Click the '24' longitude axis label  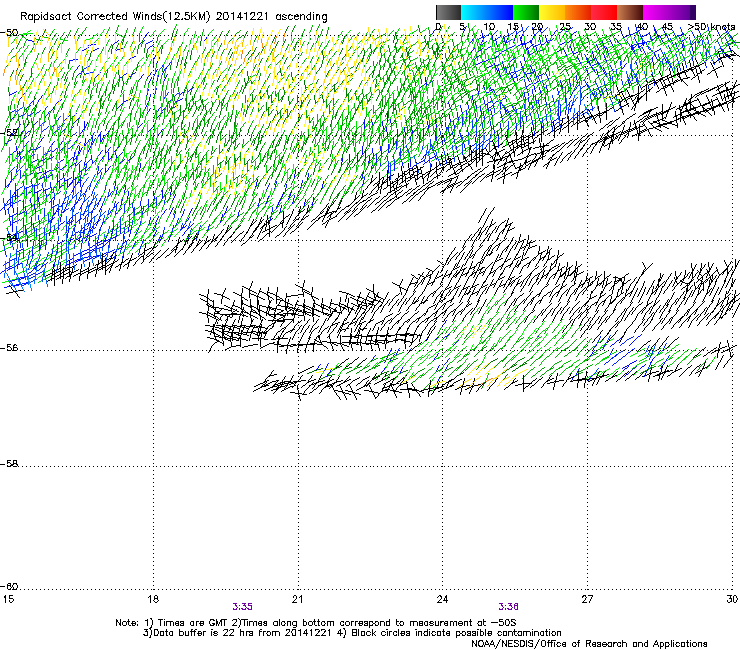442,599
